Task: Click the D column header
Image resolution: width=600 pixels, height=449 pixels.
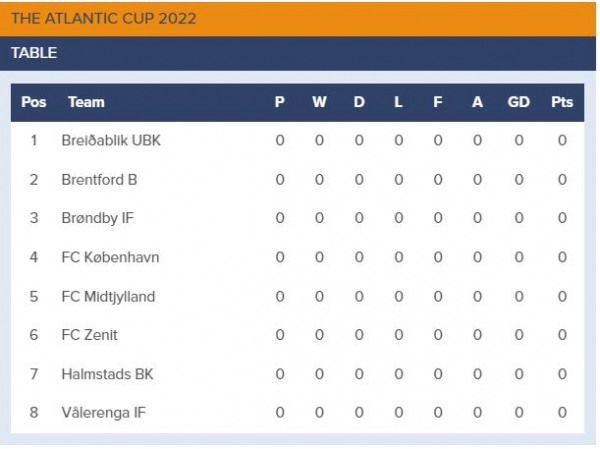Action: pos(359,102)
